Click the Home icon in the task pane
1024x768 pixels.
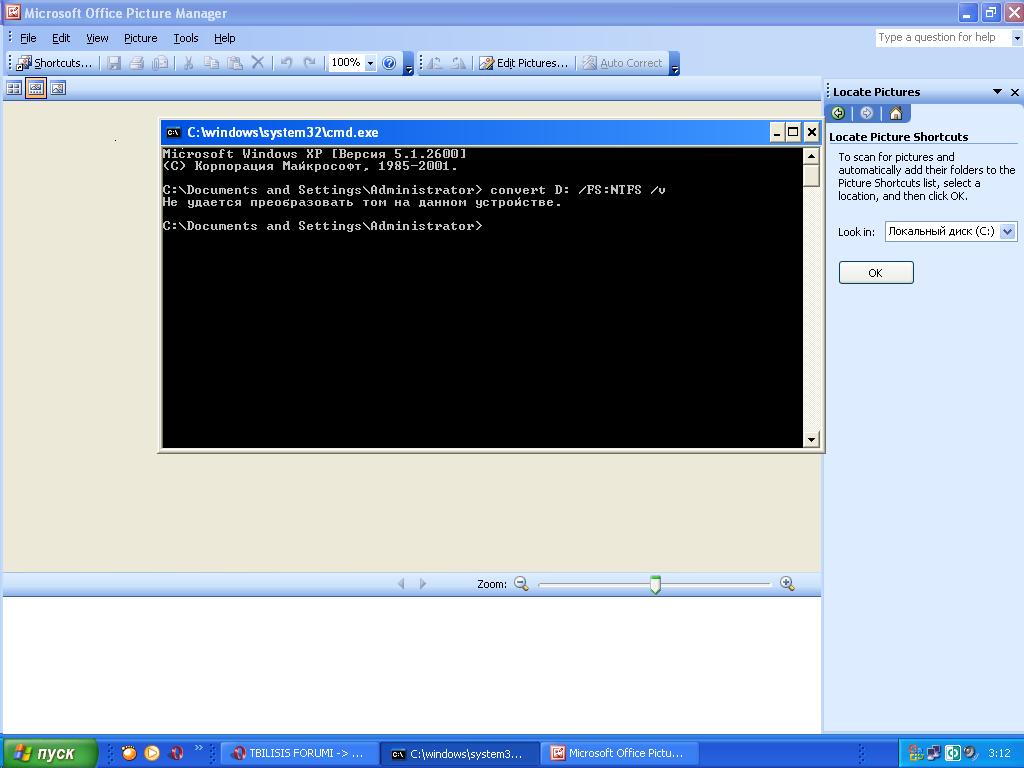[895, 113]
